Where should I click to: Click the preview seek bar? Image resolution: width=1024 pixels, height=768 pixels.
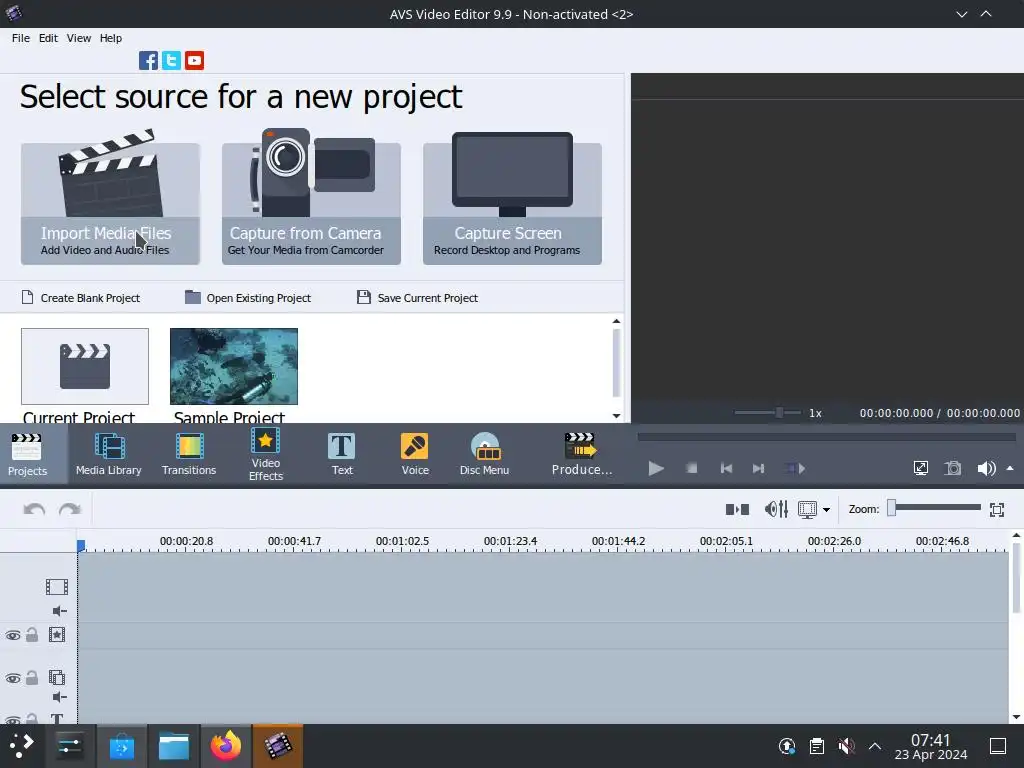coord(826,437)
